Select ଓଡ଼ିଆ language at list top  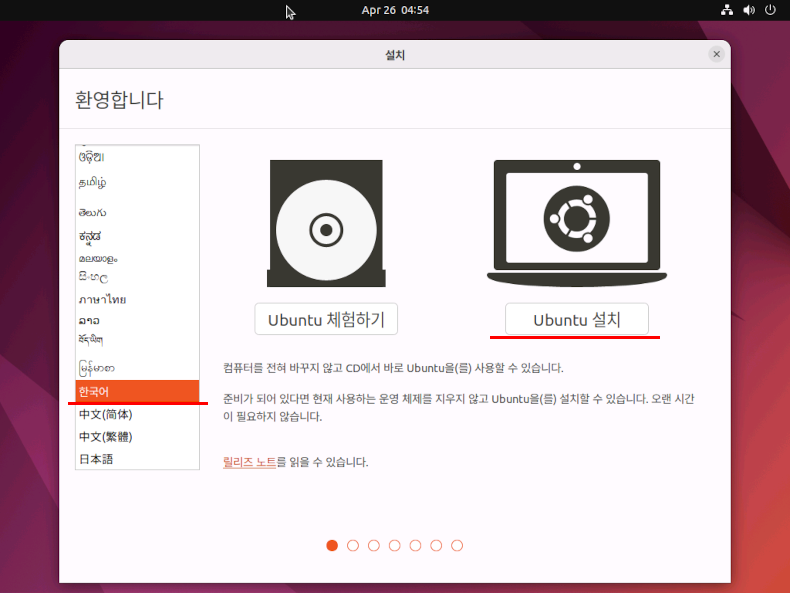click(137, 157)
